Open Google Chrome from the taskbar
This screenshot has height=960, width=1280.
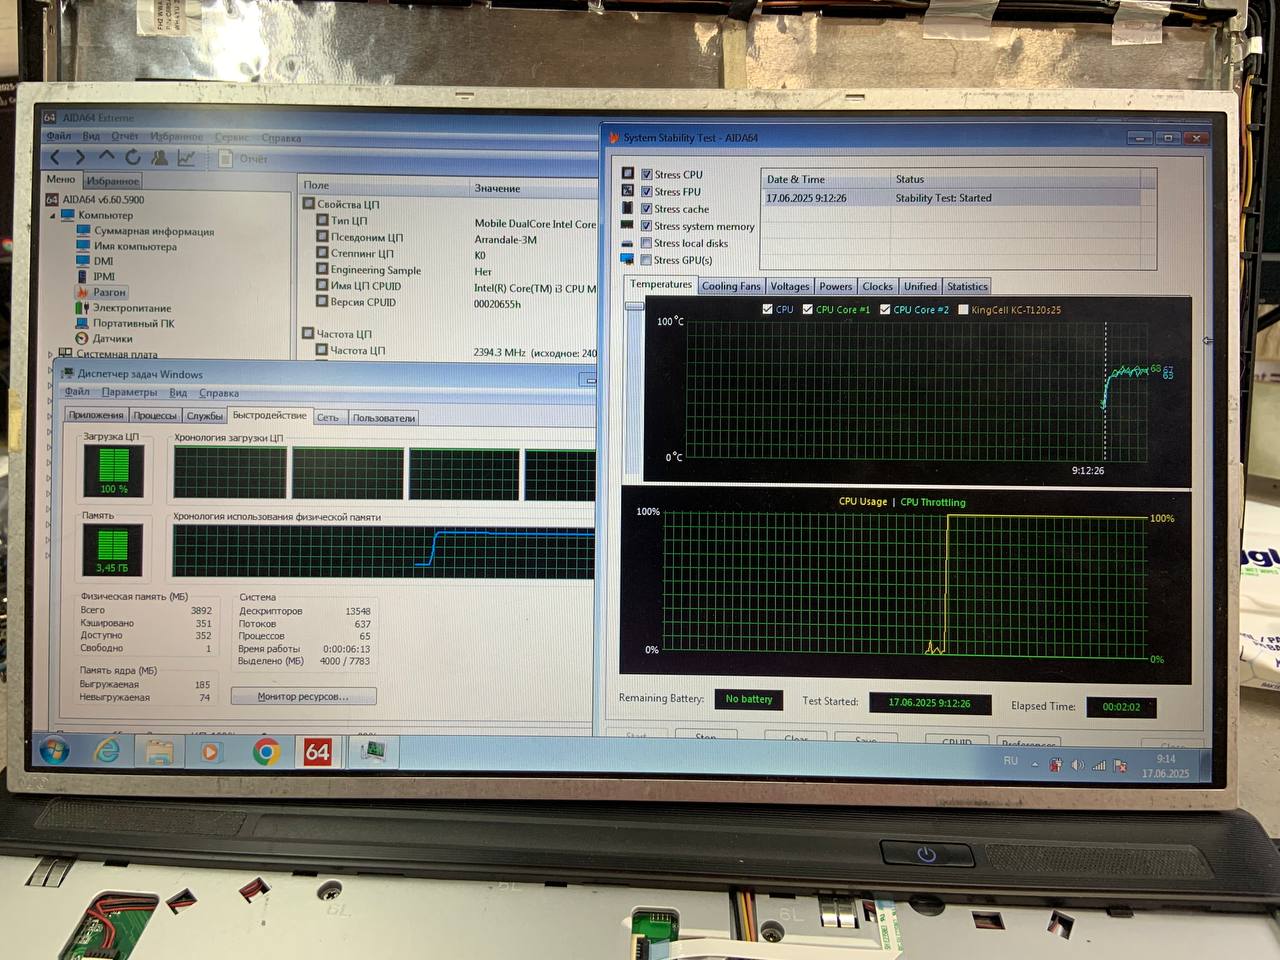pyautogui.click(x=266, y=751)
